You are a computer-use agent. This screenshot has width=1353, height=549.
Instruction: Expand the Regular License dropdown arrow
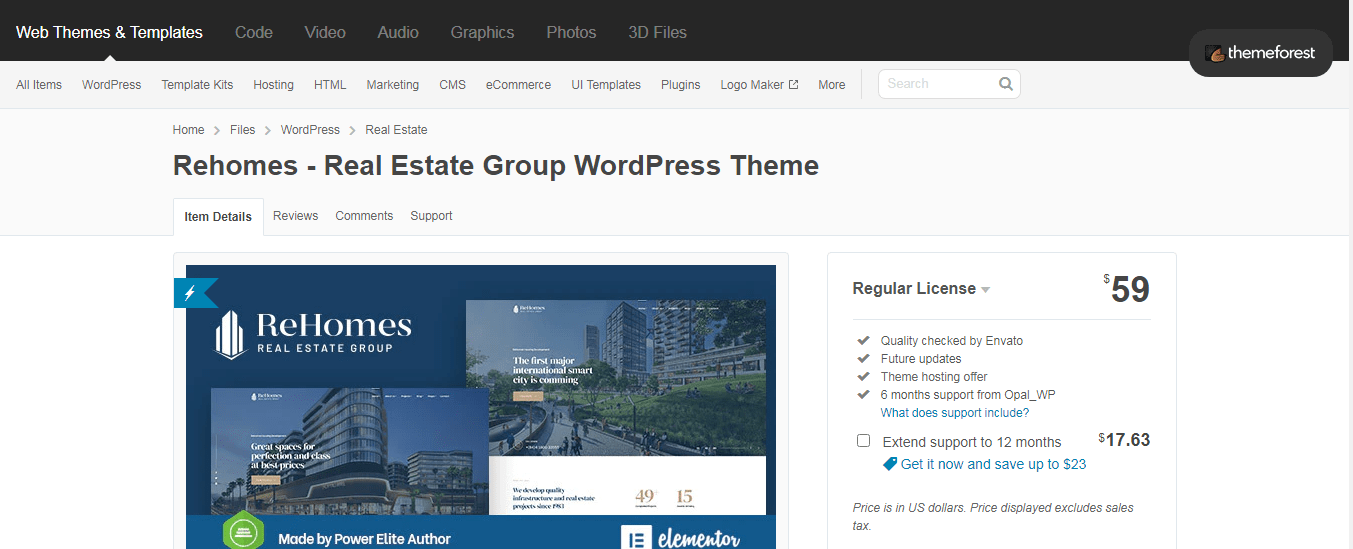click(x=986, y=290)
